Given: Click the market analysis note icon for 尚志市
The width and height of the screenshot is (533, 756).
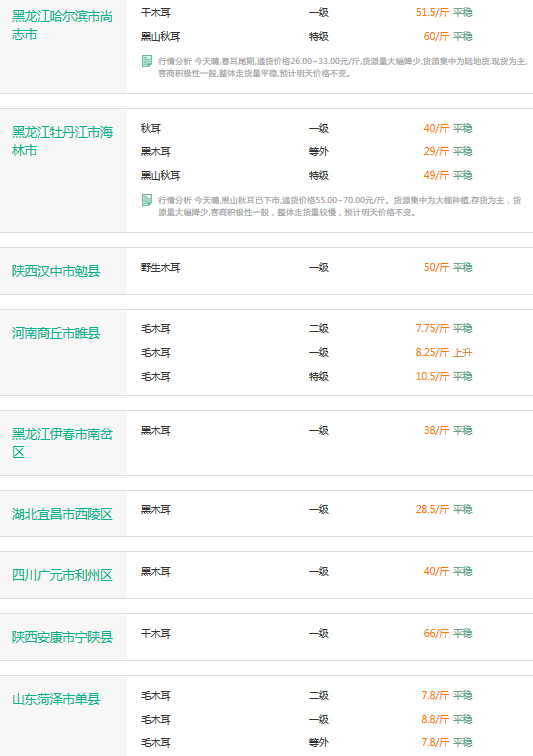Looking at the screenshot, I should pyautogui.click(x=147, y=61).
